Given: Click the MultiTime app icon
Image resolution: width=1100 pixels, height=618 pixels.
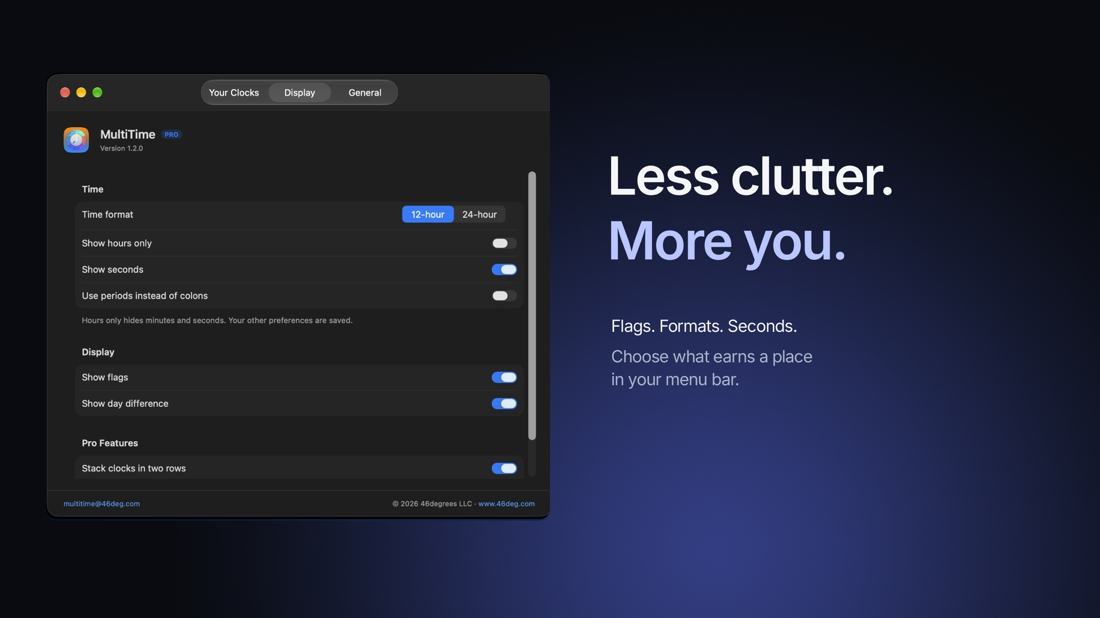Looking at the screenshot, I should pos(76,140).
